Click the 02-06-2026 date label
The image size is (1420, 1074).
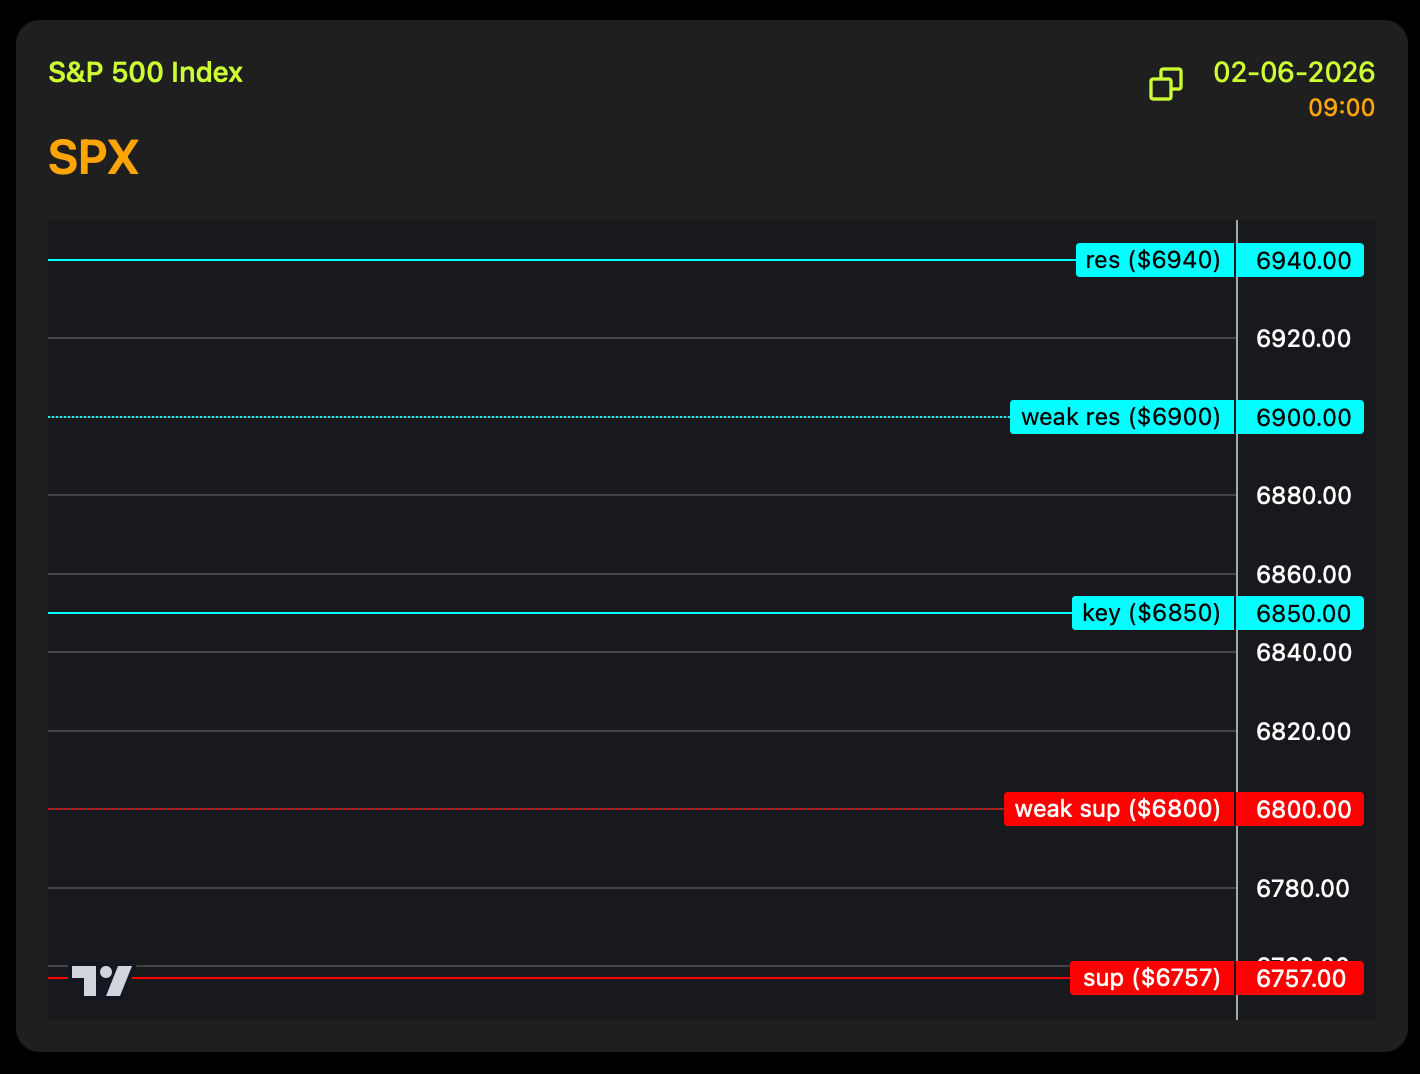point(1293,73)
